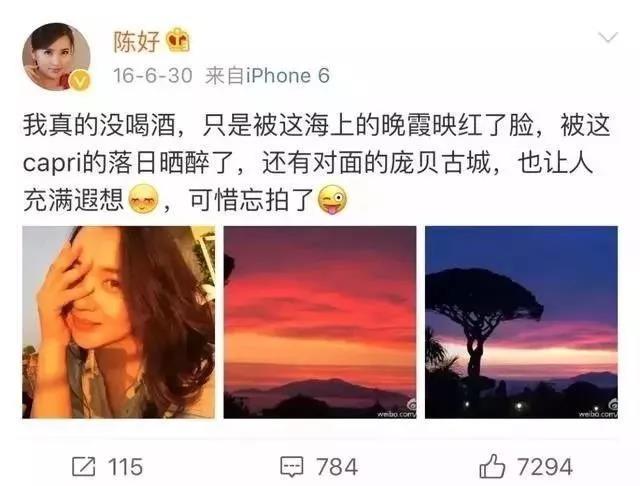The width and height of the screenshot is (640, 486).
Task: Tap the username 陈好
Action: click(x=136, y=41)
